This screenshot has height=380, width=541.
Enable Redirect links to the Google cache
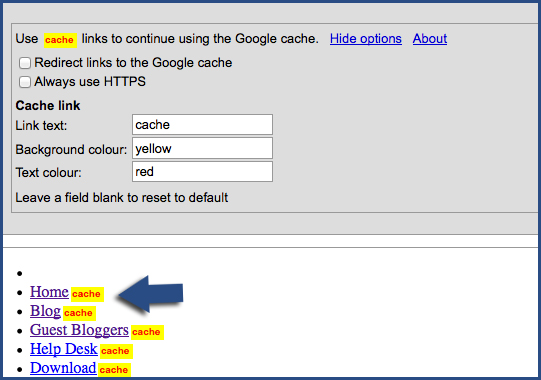(25, 63)
